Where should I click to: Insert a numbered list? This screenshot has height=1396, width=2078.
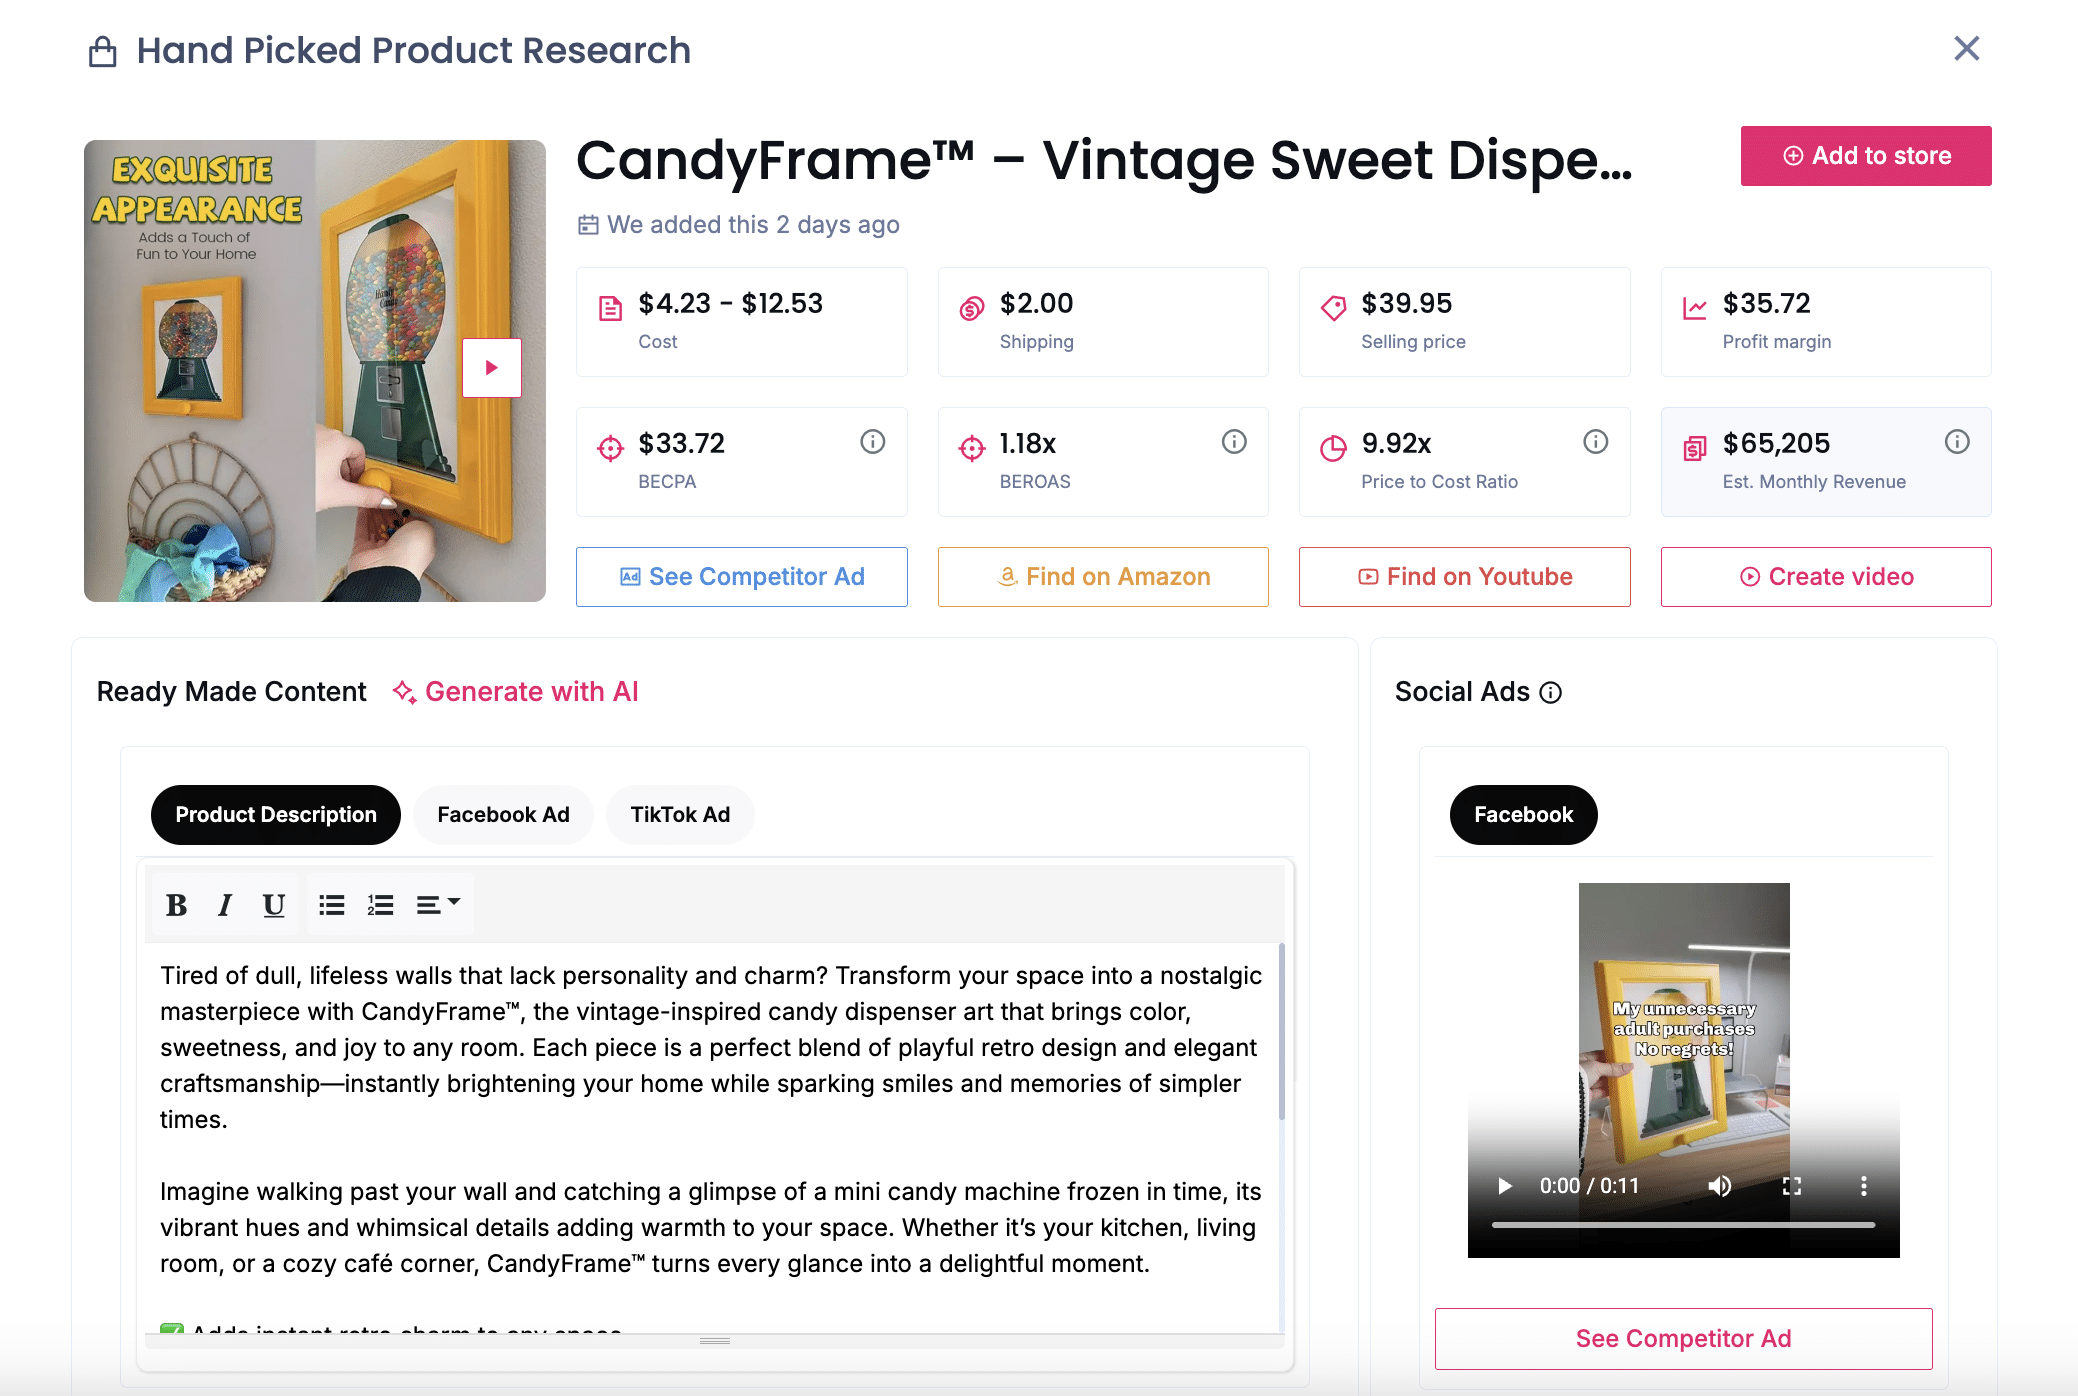point(380,905)
